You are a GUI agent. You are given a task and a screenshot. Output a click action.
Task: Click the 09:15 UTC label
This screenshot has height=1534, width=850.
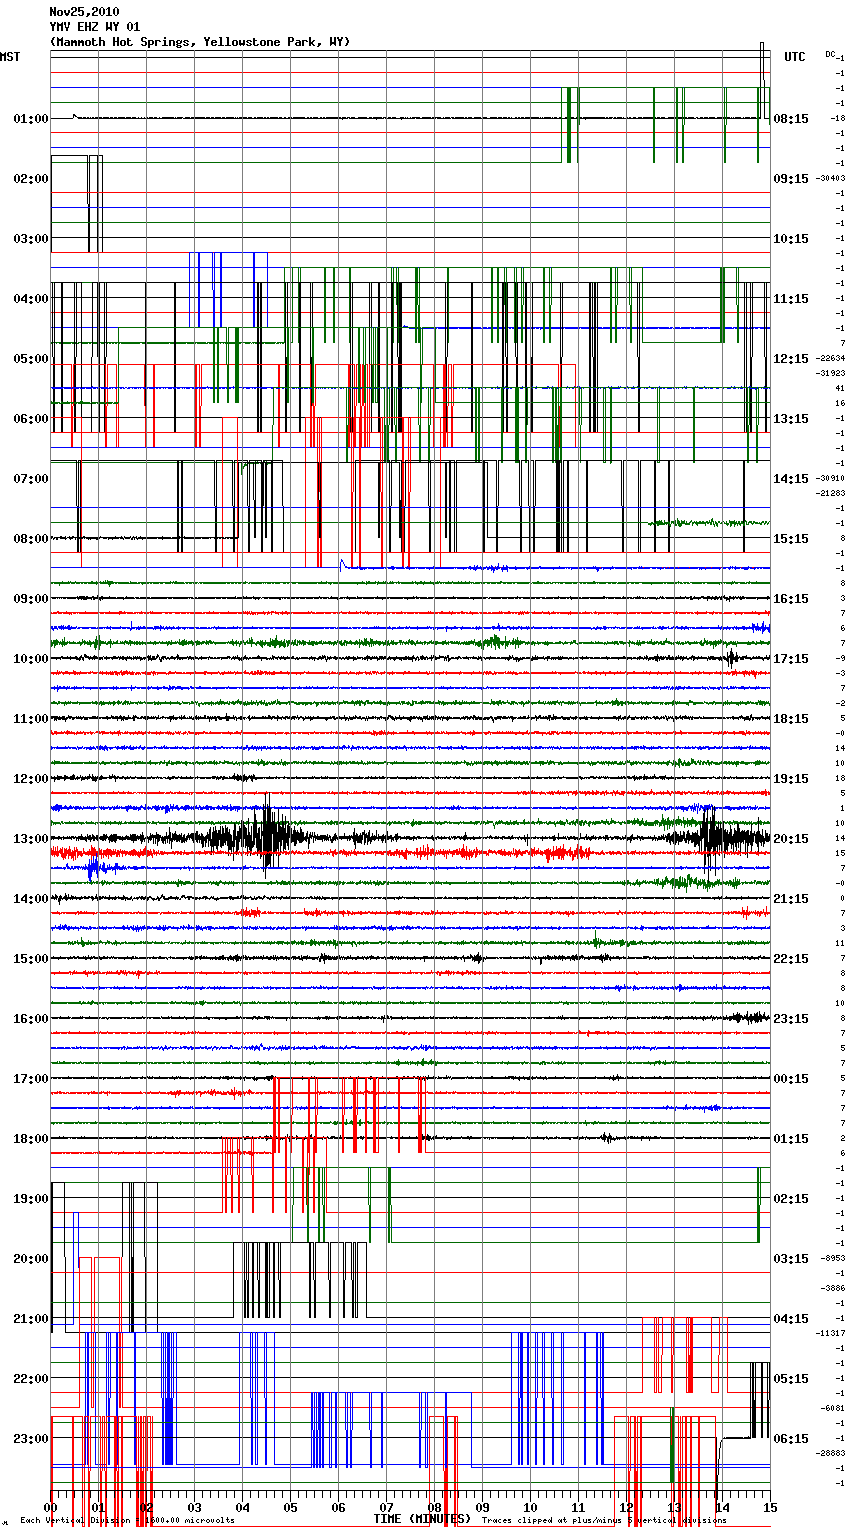coord(791,179)
